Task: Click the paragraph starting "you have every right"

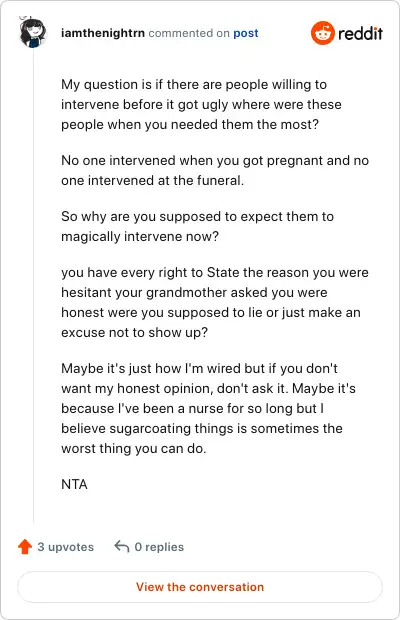Action: click(215, 302)
